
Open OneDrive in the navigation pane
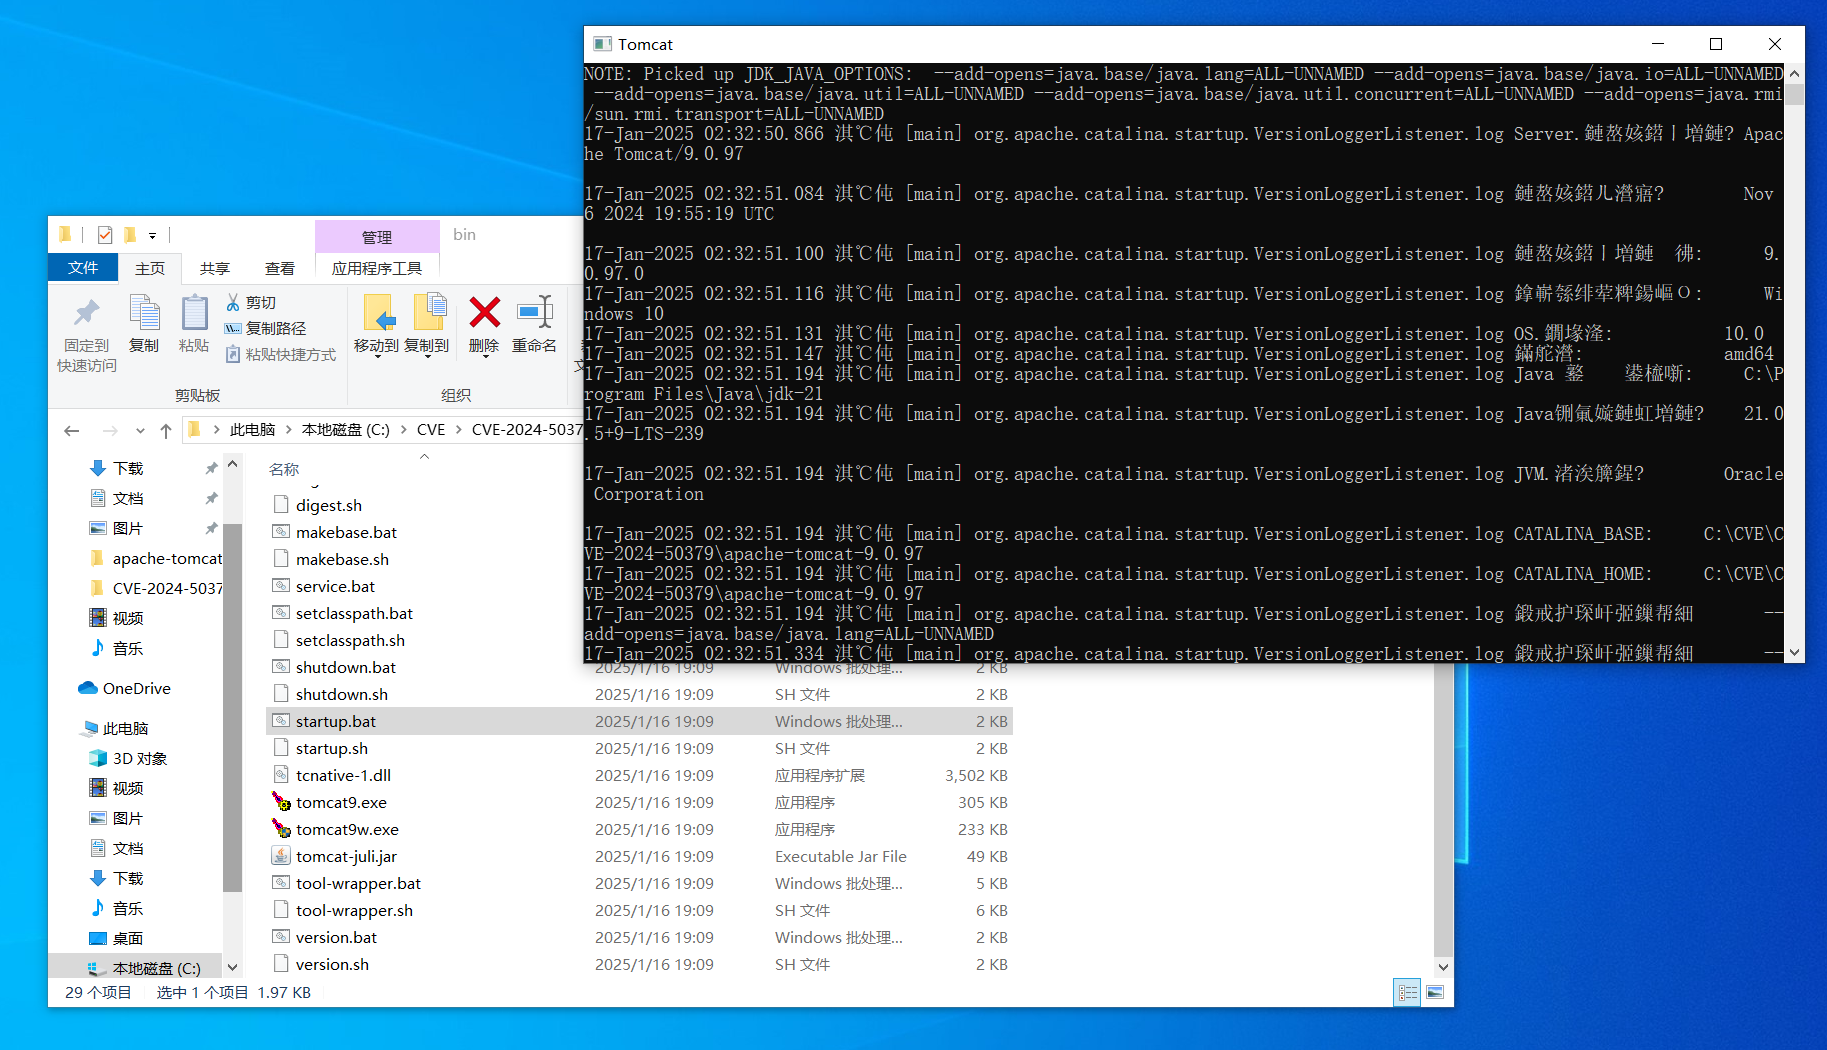(136, 688)
